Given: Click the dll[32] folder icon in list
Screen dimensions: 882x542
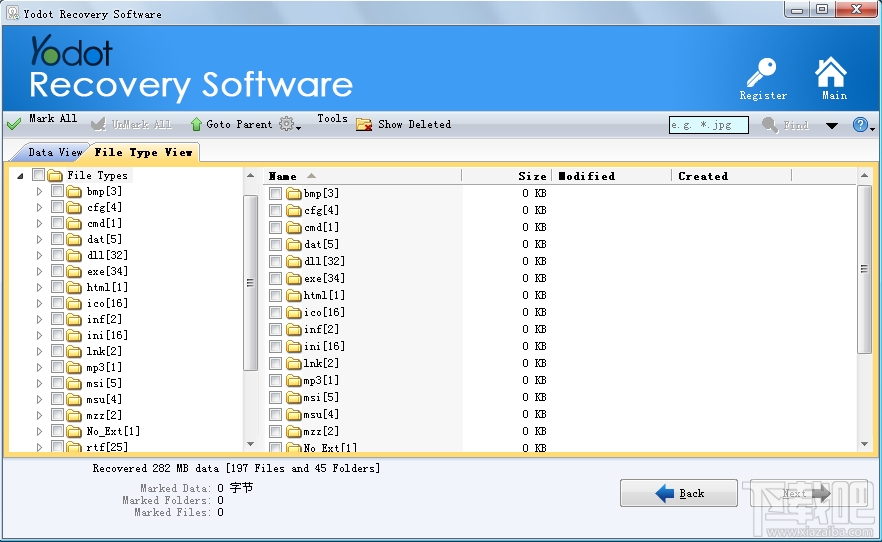Looking at the screenshot, I should (294, 261).
